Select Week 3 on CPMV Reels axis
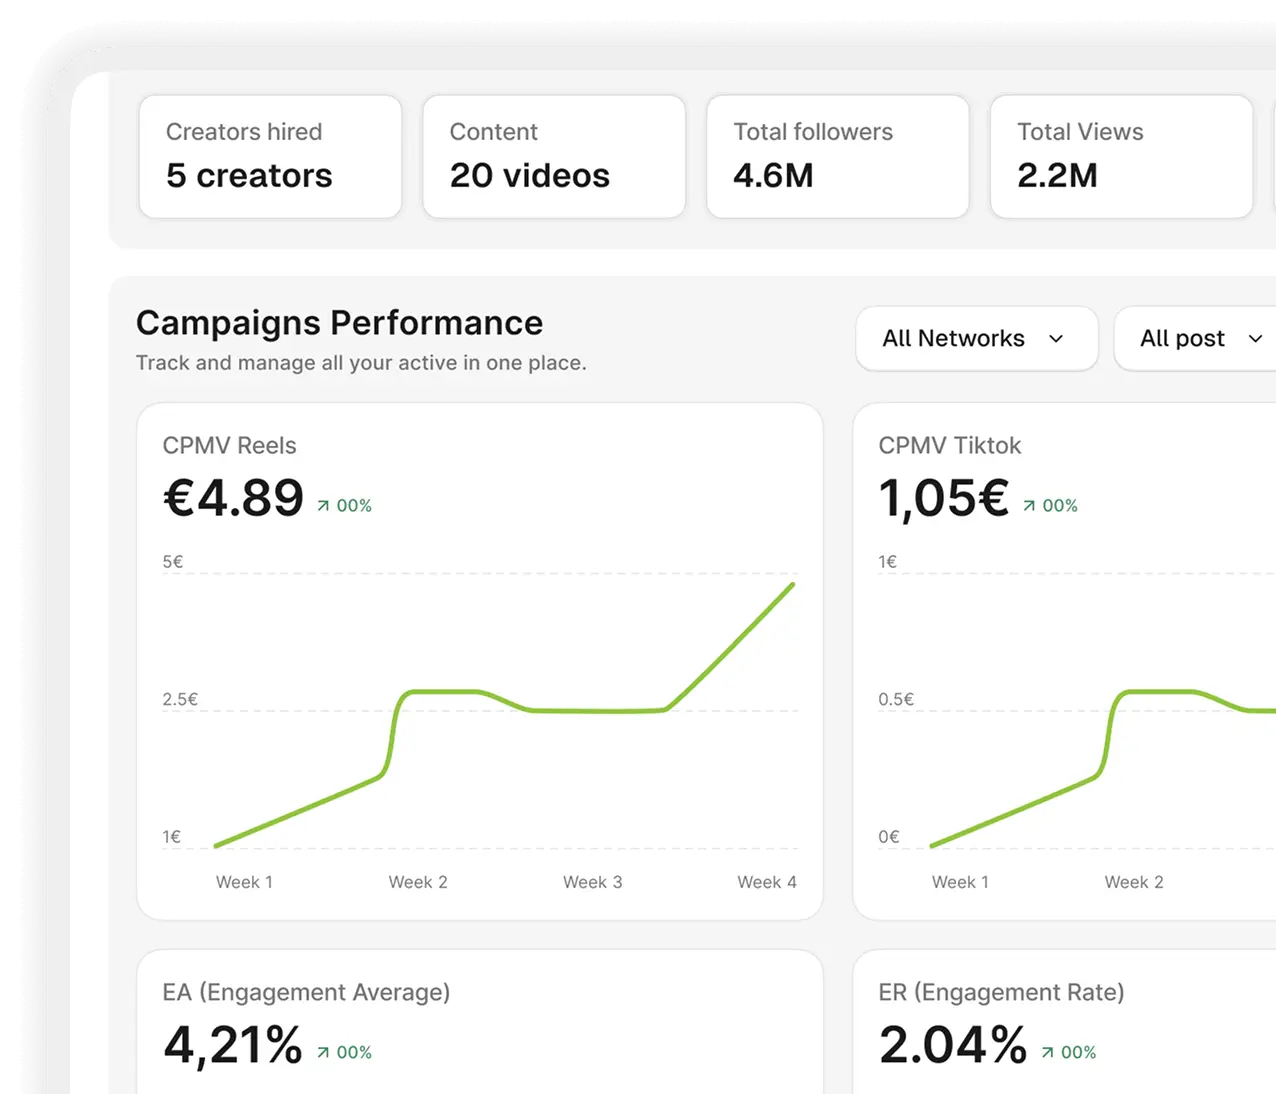This screenshot has height=1094, width=1276. click(592, 882)
